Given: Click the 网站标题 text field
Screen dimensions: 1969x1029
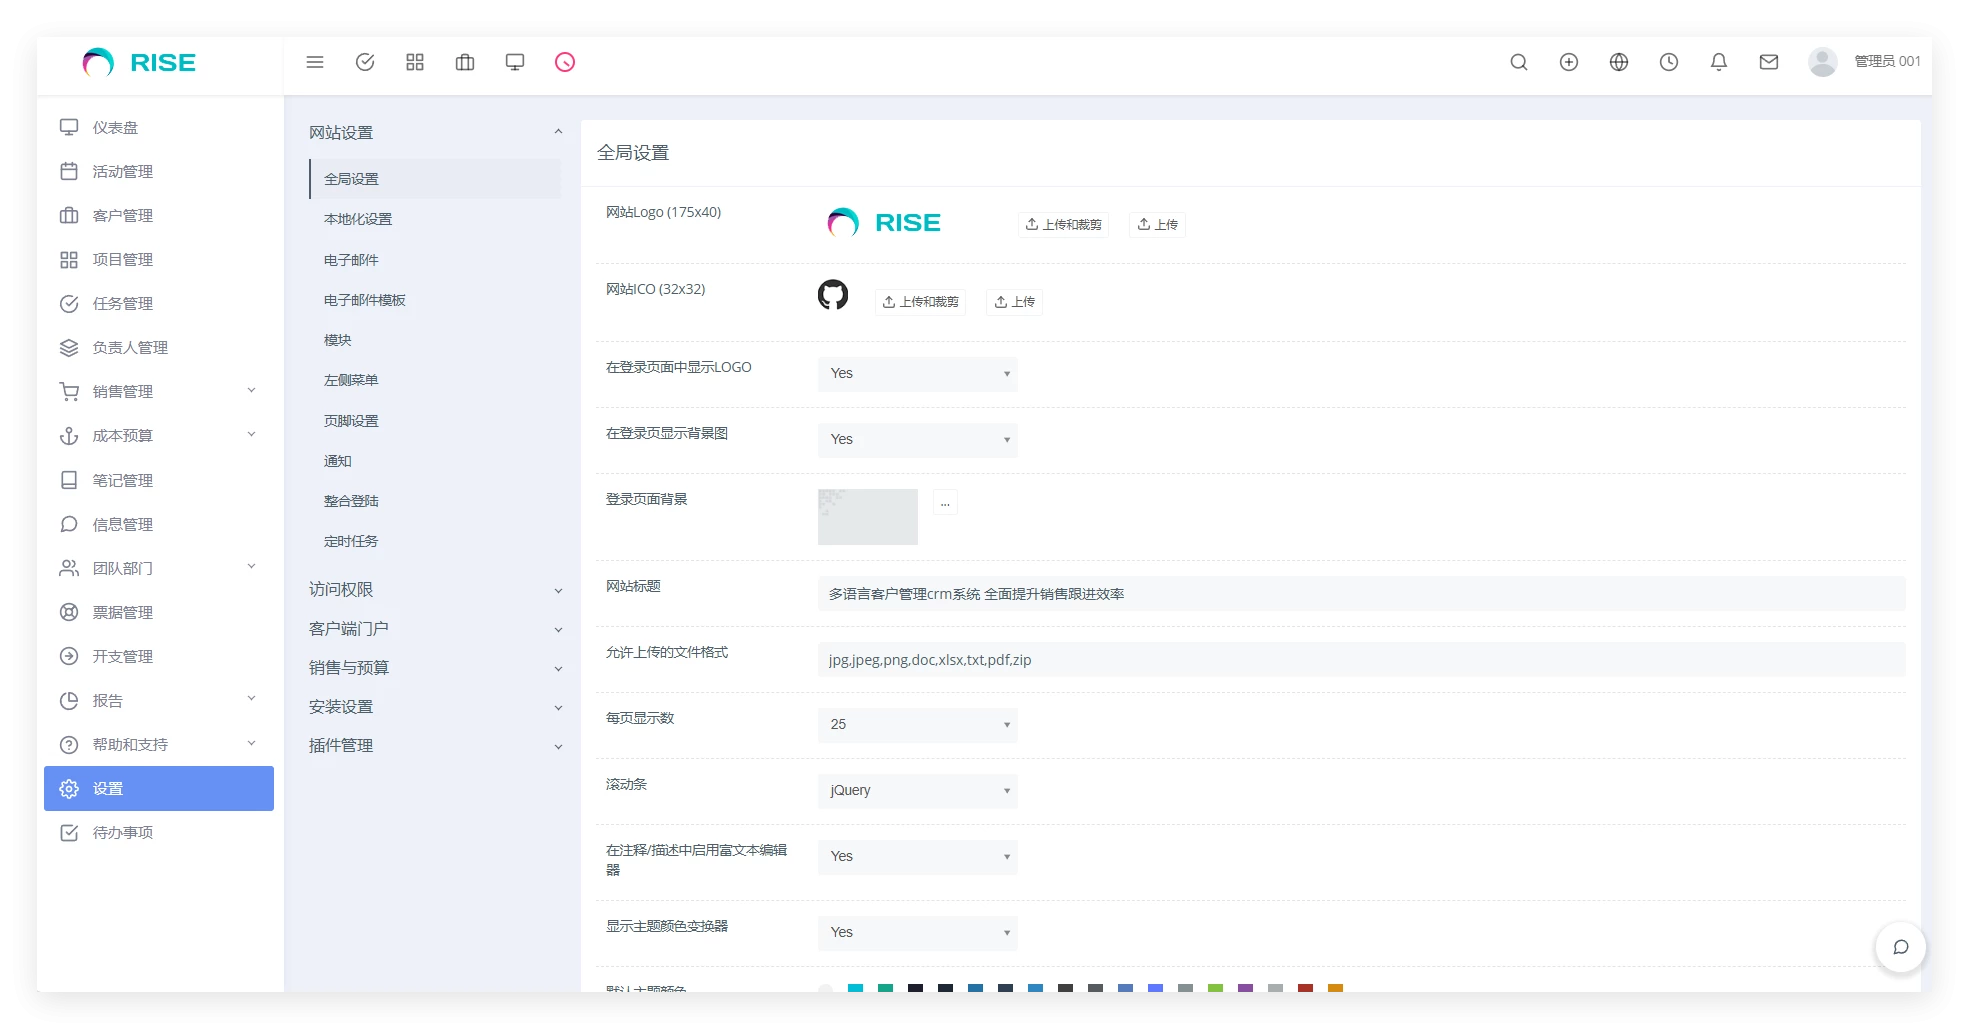Looking at the screenshot, I should click(x=1360, y=594).
